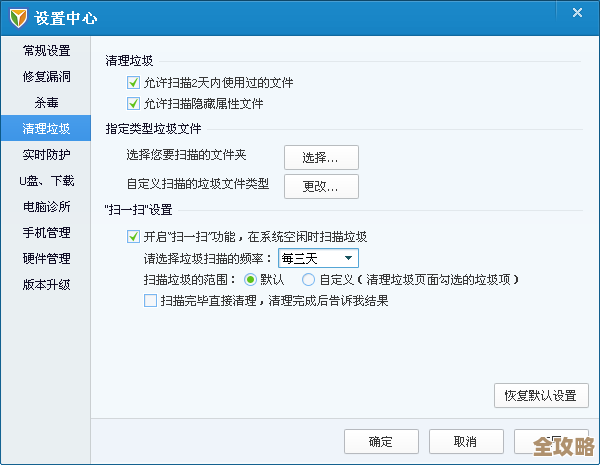Image resolution: width=600 pixels, height=465 pixels.
Task: Close the 设置中心 window
Action: point(577,13)
